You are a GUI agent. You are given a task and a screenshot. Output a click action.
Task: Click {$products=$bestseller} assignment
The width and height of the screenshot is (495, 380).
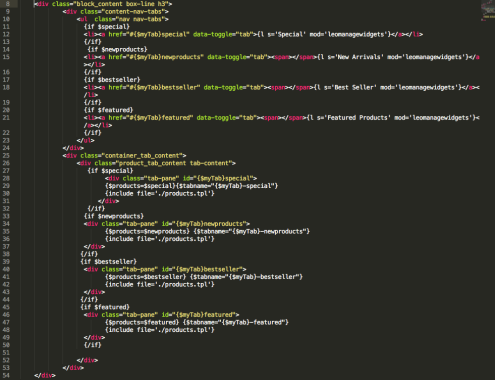point(146,277)
